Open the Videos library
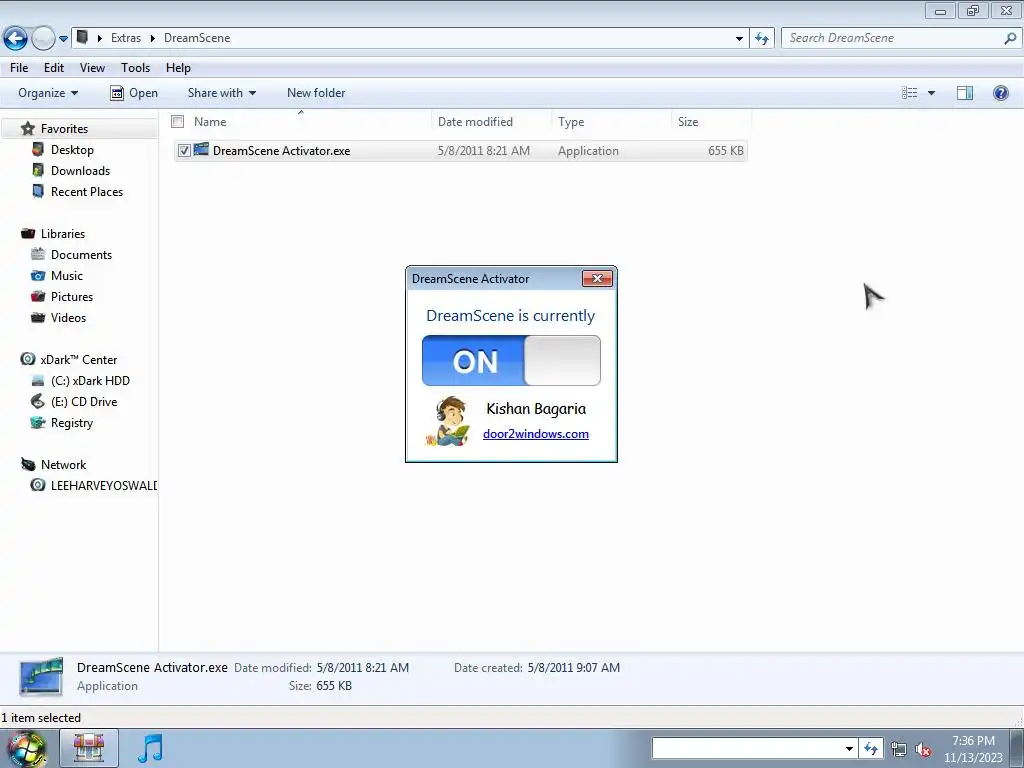Image resolution: width=1024 pixels, height=768 pixels. click(x=69, y=317)
